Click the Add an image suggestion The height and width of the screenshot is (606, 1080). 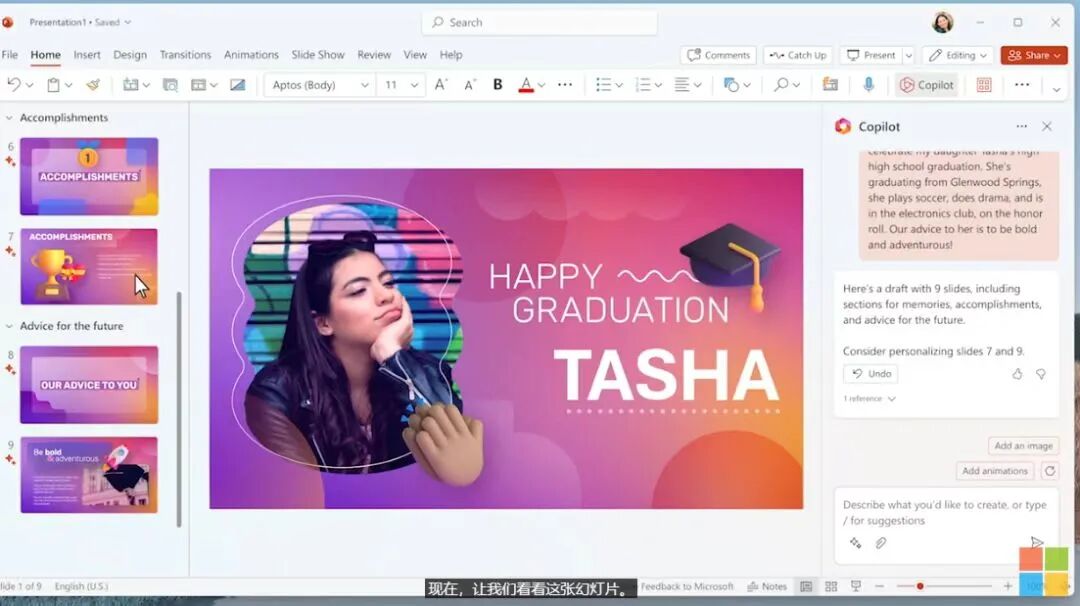point(1023,446)
